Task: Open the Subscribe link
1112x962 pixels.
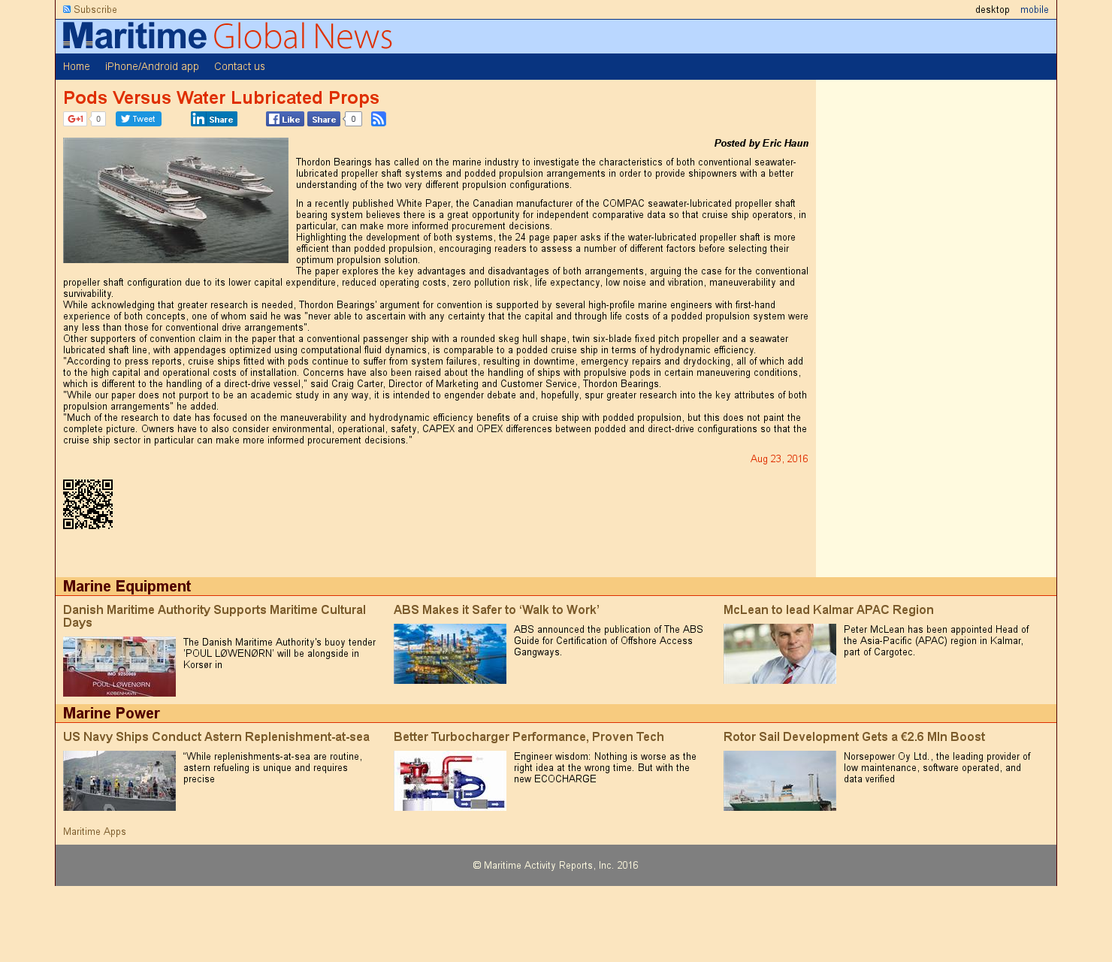Action: 95,9
